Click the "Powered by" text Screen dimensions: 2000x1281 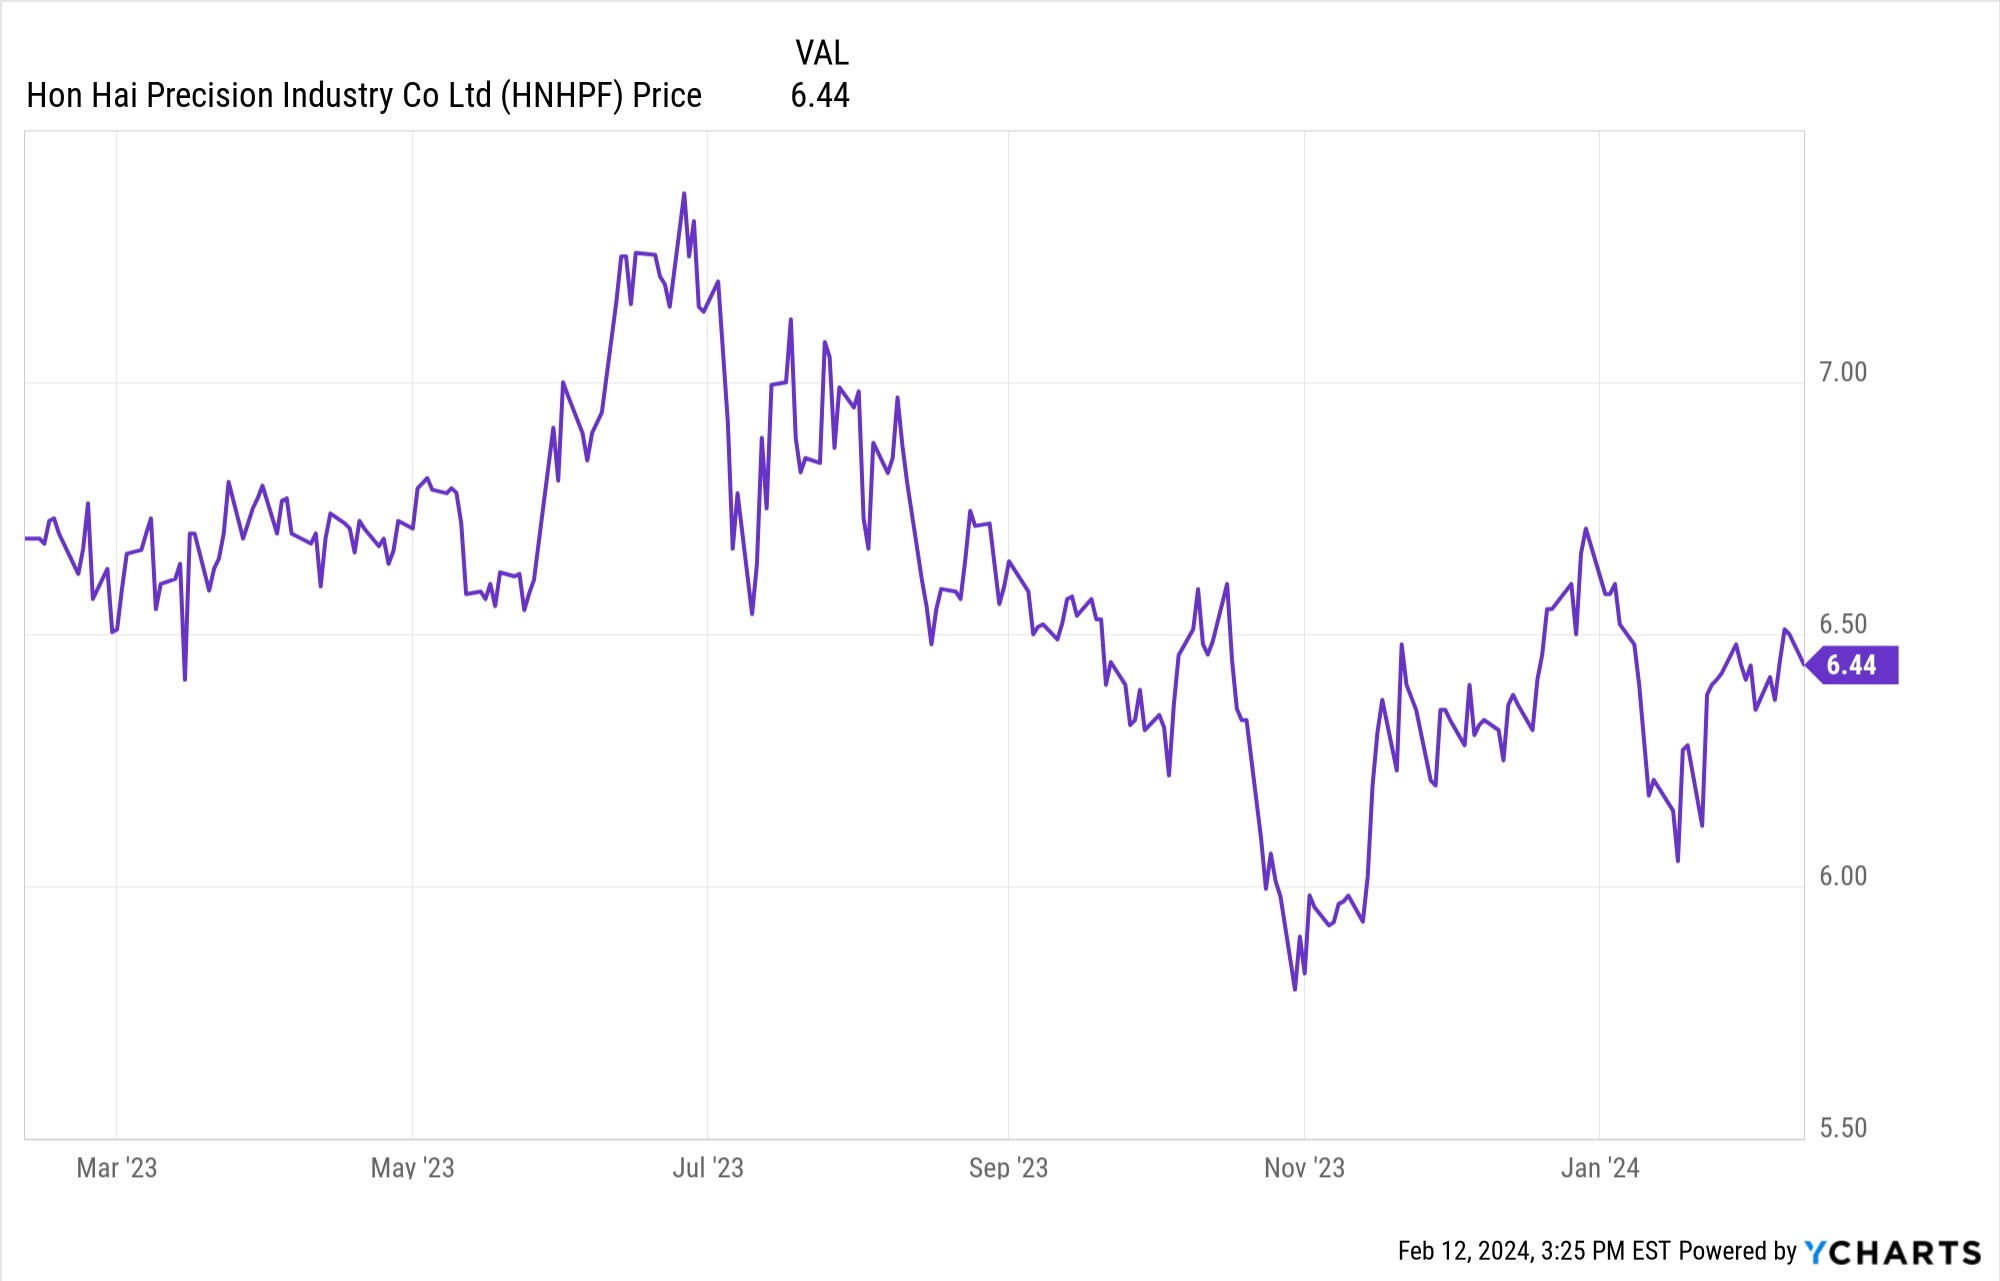pos(1738,1251)
